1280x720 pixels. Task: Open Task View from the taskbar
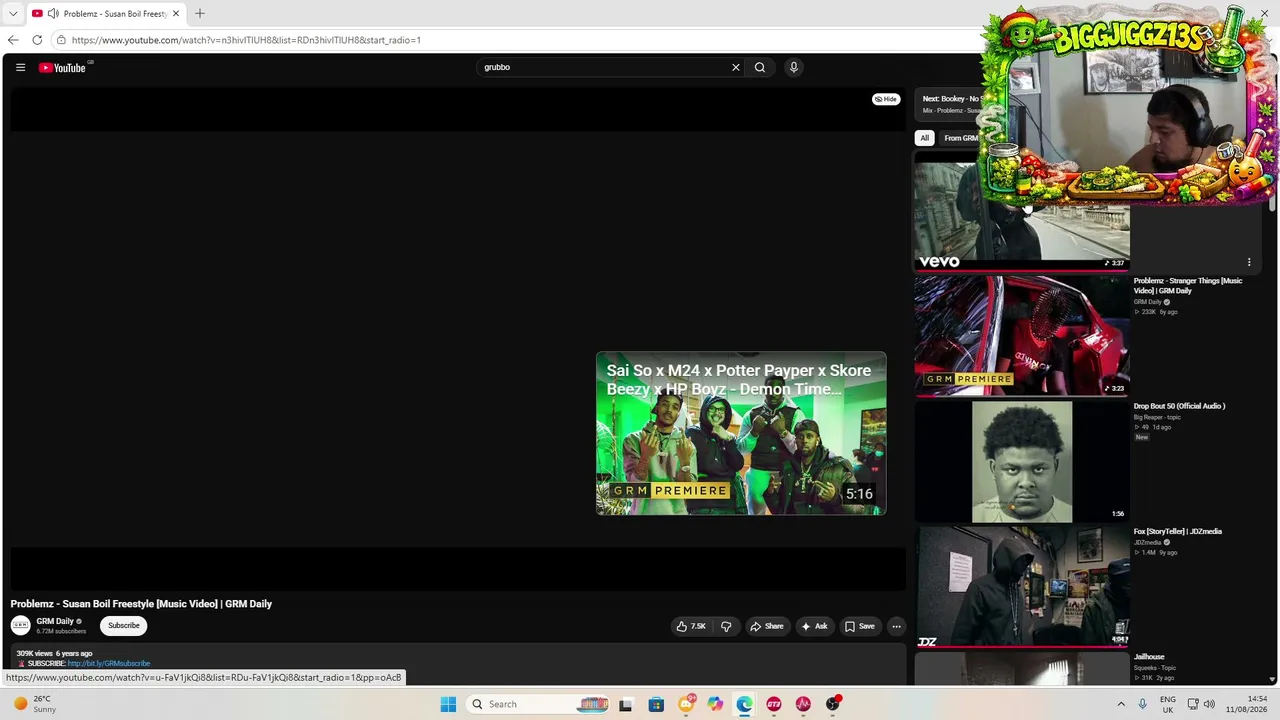tap(626, 704)
